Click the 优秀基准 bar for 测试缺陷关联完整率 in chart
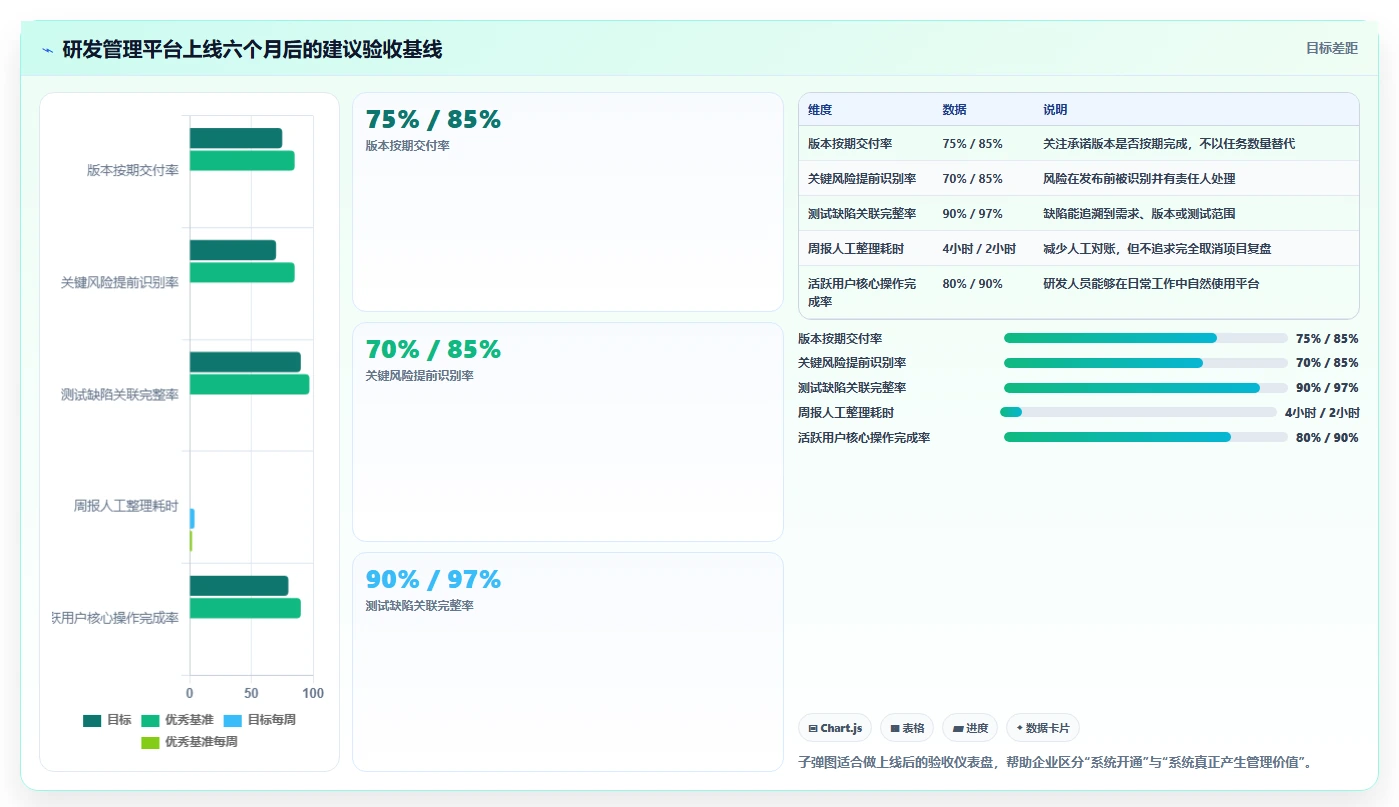The width and height of the screenshot is (1399, 807). coord(249,384)
